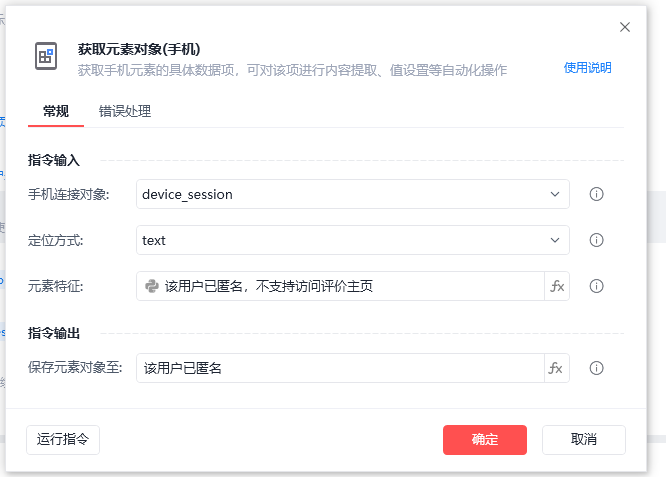This screenshot has height=477, width=666.
Task: Switch to the 常规 tab
Action: click(56, 111)
